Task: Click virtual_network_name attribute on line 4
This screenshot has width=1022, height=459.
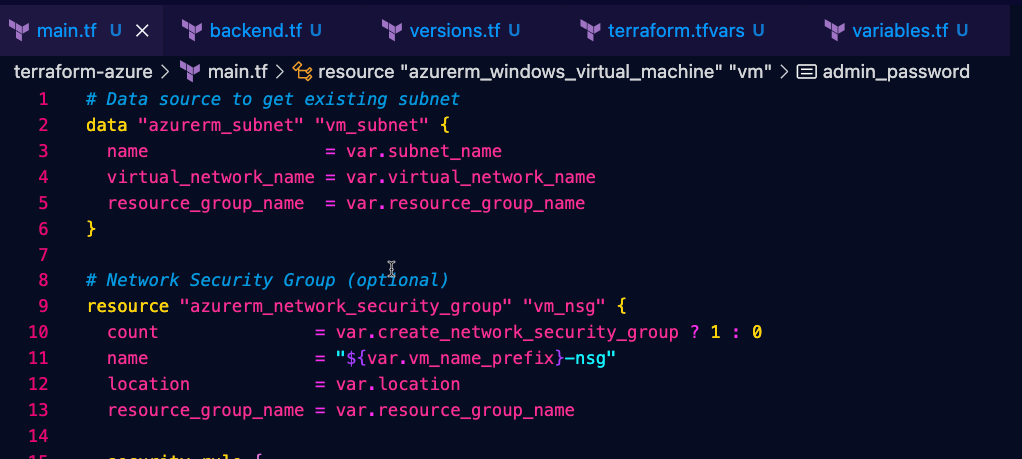Action: click(x=211, y=177)
